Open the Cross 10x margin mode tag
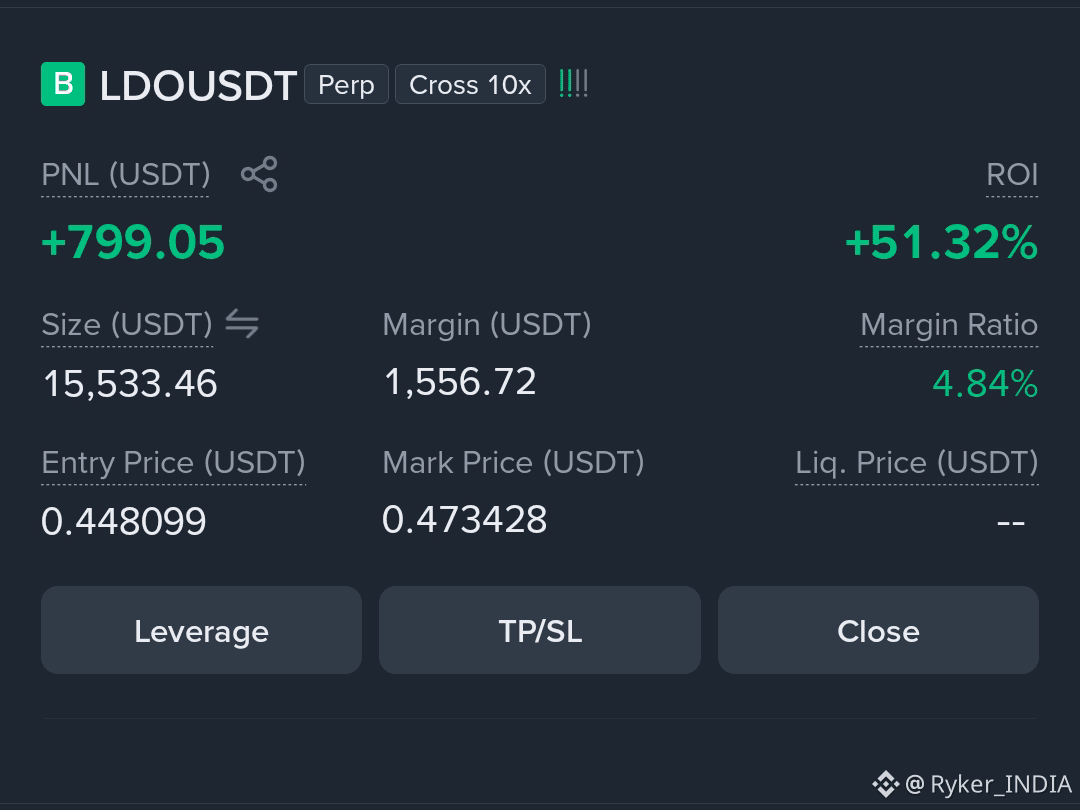 pyautogui.click(x=470, y=84)
